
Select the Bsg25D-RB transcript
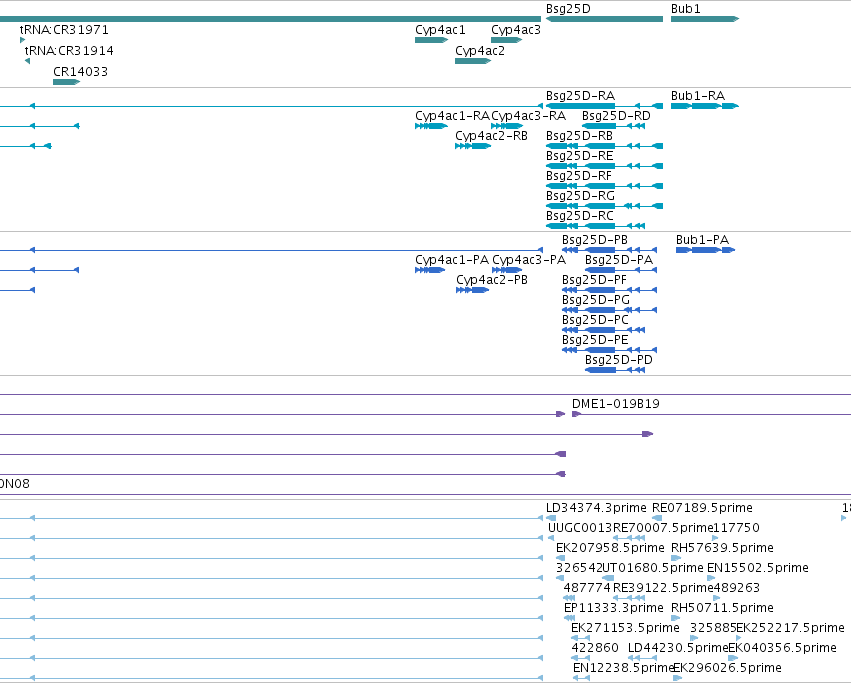pos(604,146)
